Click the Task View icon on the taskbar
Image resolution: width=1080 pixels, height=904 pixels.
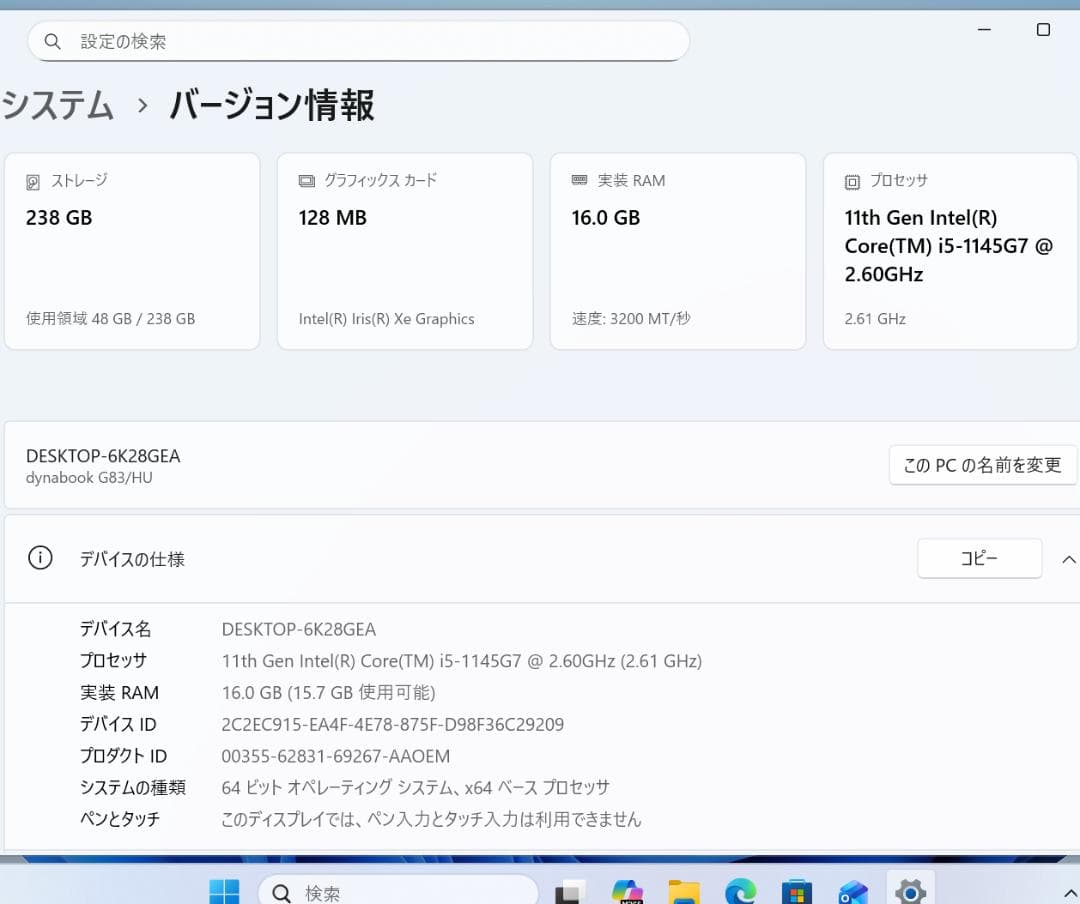[x=568, y=890]
